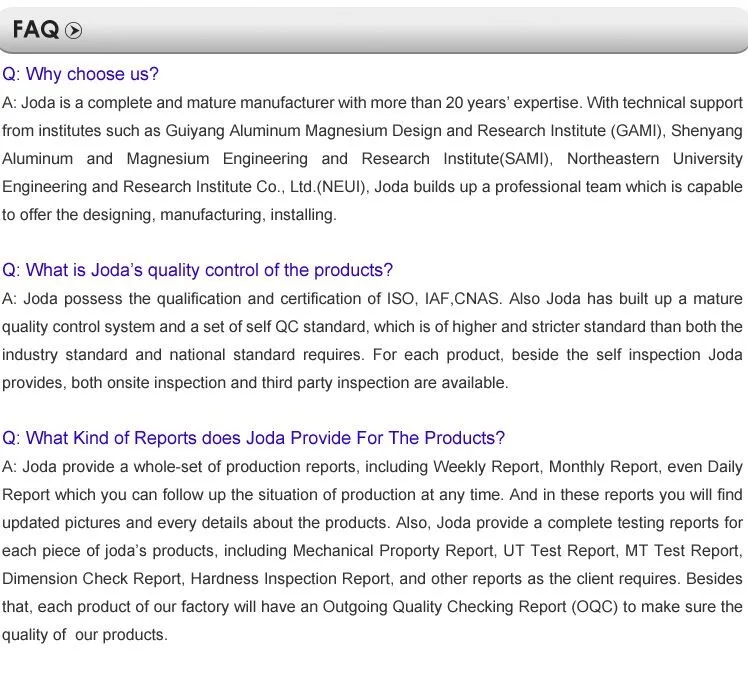Click the FAQ header title

pyautogui.click(x=36, y=30)
